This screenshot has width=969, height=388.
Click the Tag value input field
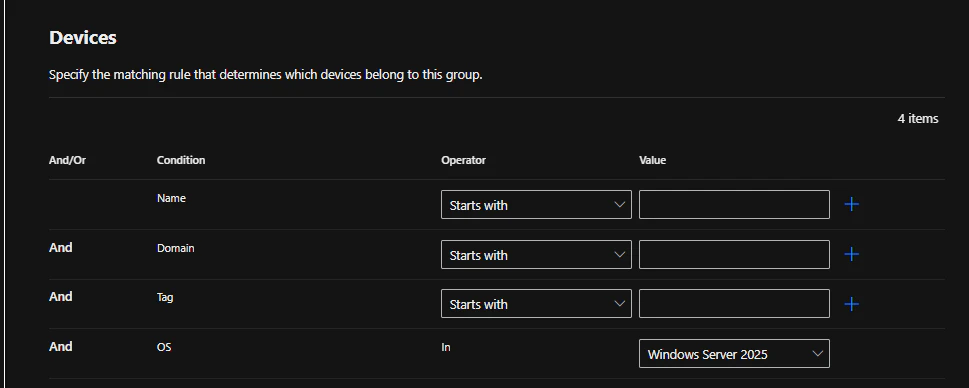(734, 304)
